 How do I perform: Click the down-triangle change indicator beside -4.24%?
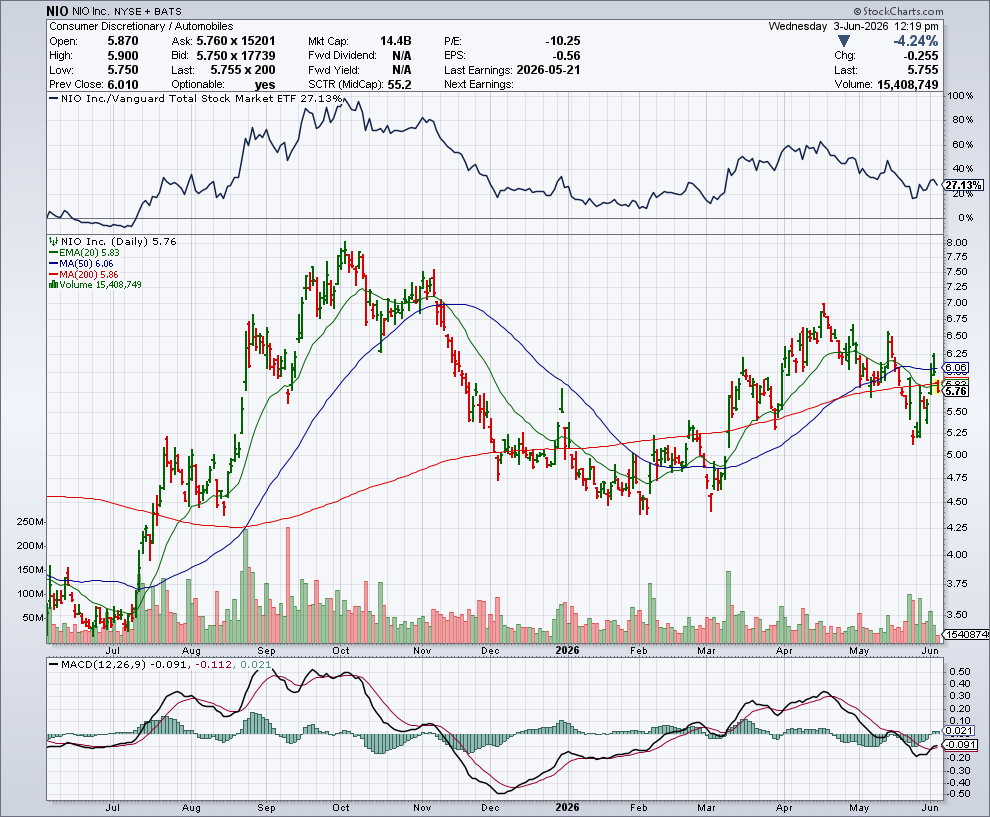click(844, 41)
